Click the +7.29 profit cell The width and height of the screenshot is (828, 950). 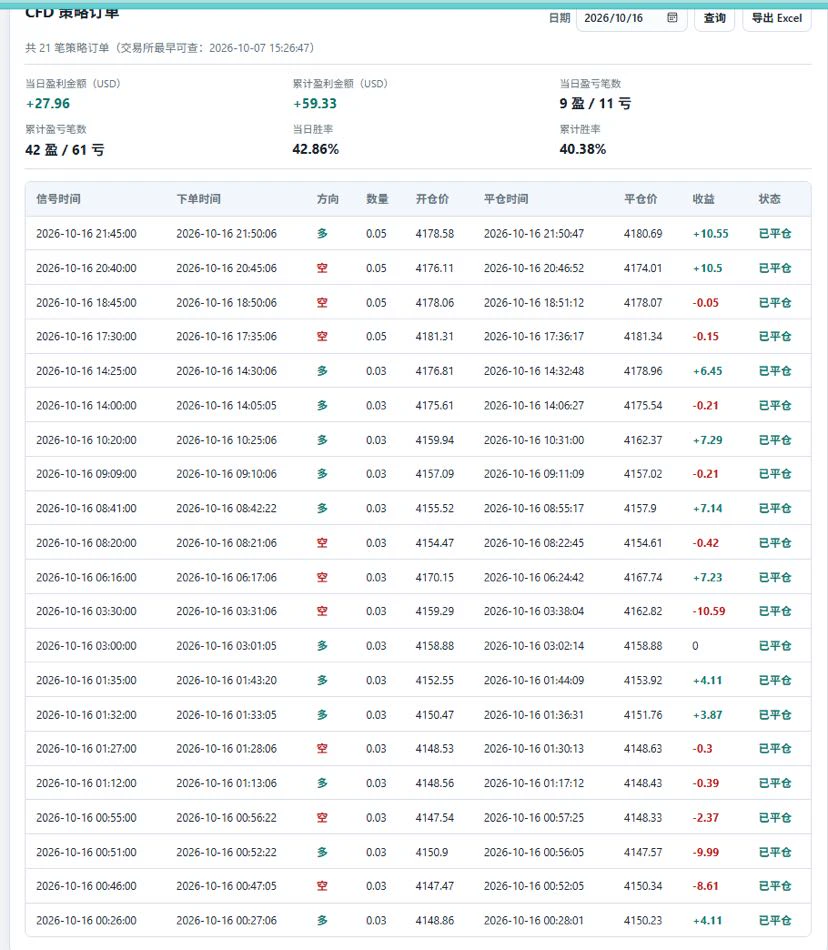point(707,440)
